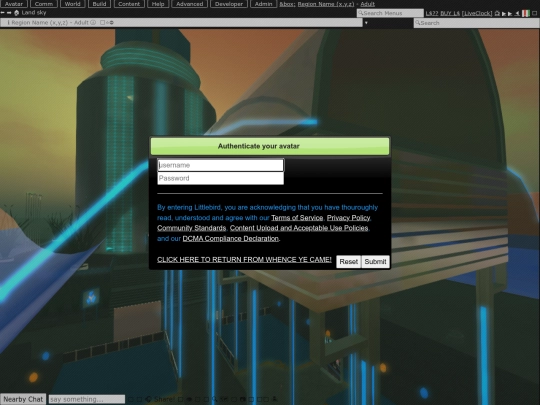
Task: Focus the say something chat input
Action: pos(87,399)
